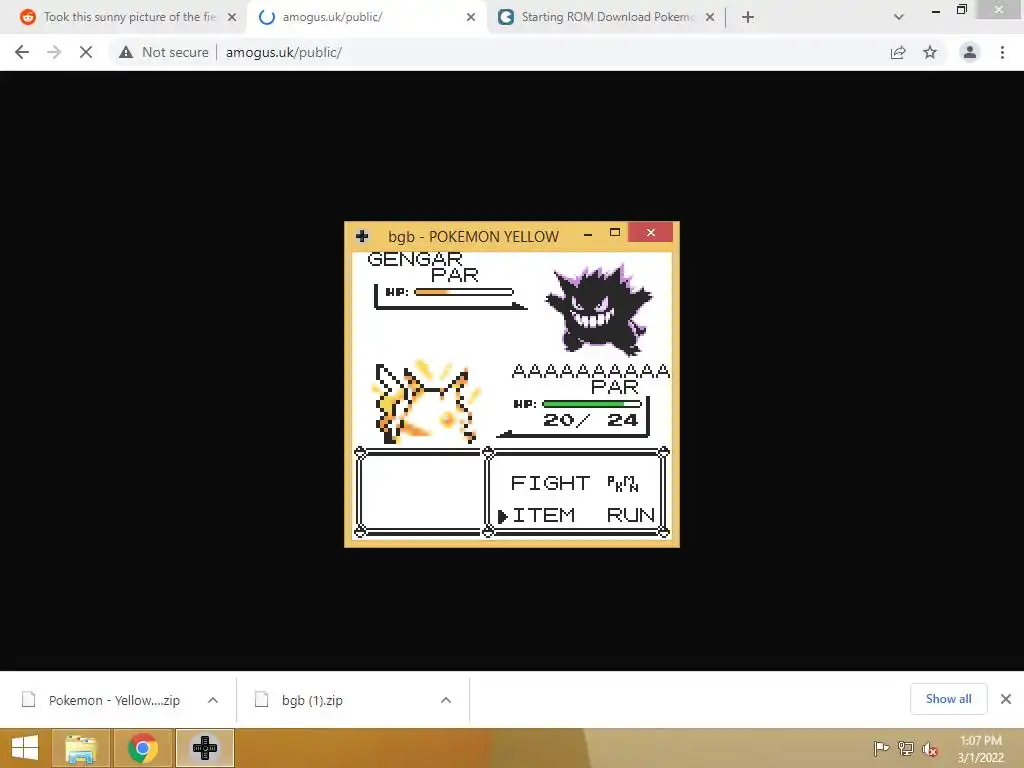Click the player's green HP bar
Viewport: 1024px width, 768px height.
(x=592, y=404)
